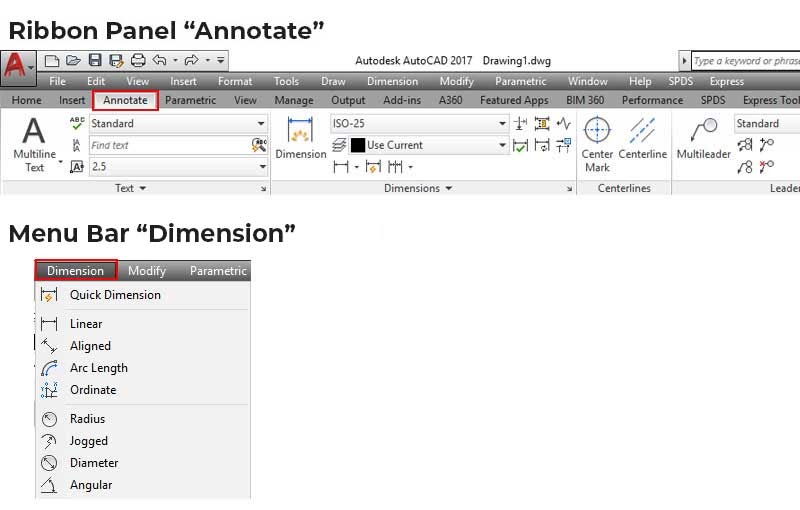
Task: Open the Standard multileader style dropdown
Action: (x=767, y=123)
